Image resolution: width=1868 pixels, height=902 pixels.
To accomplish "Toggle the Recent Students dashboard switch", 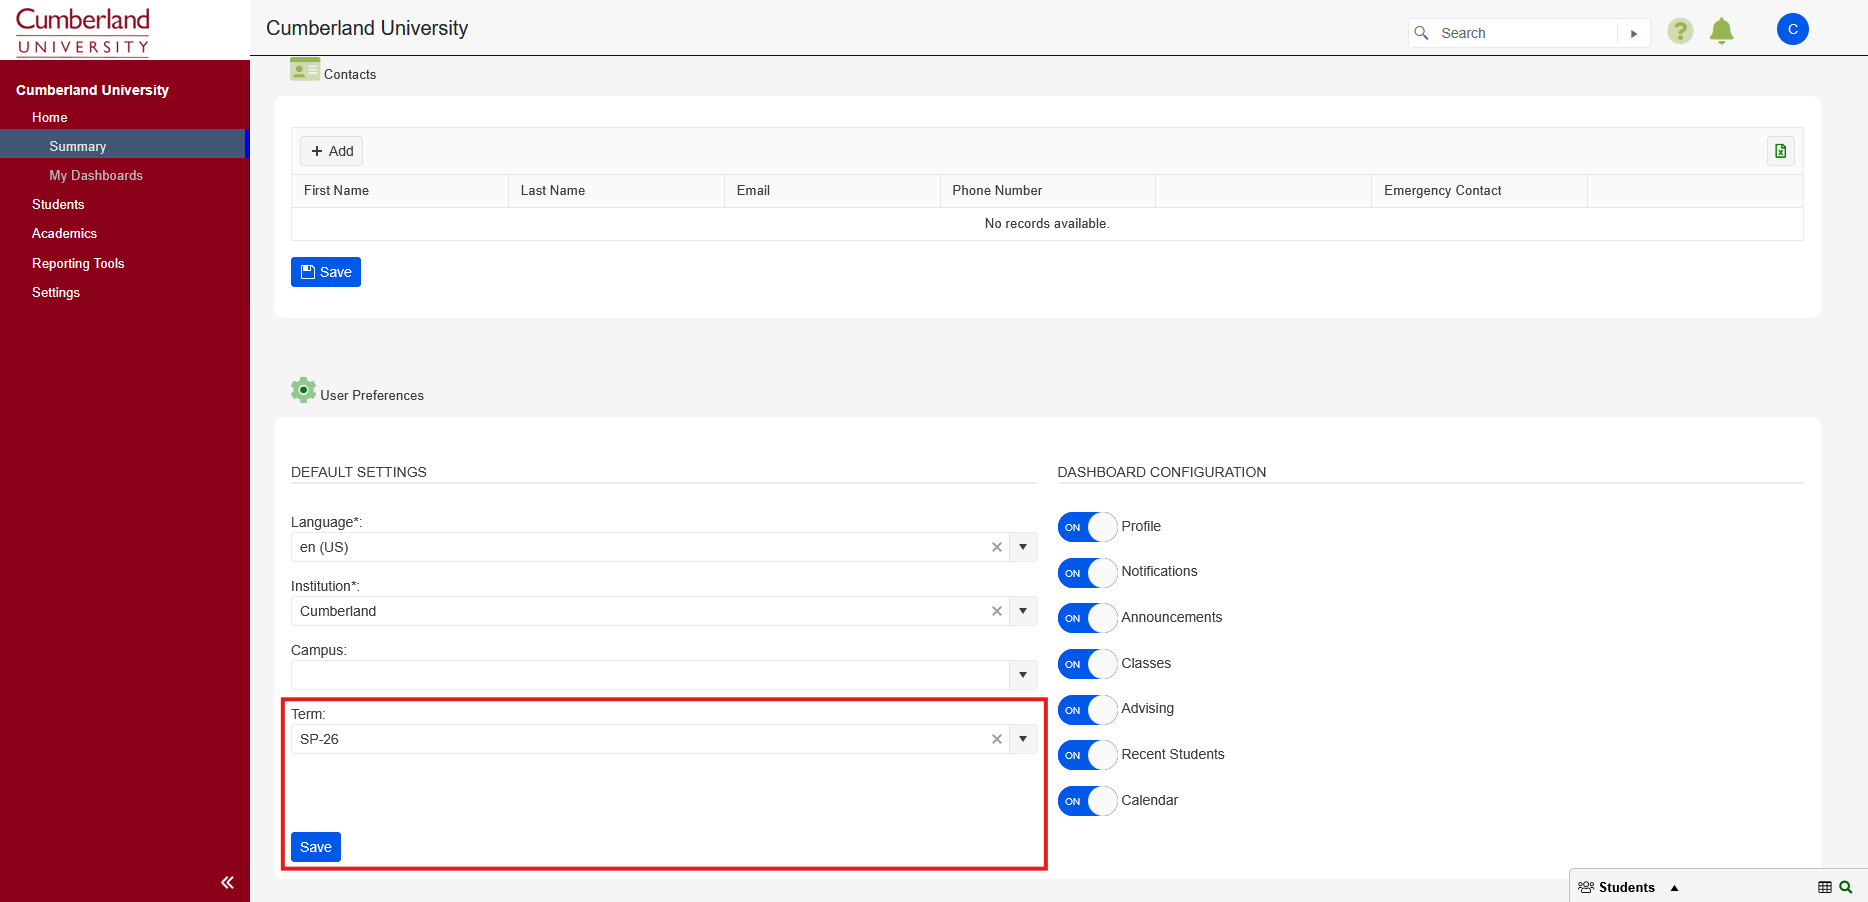I will click(x=1087, y=755).
